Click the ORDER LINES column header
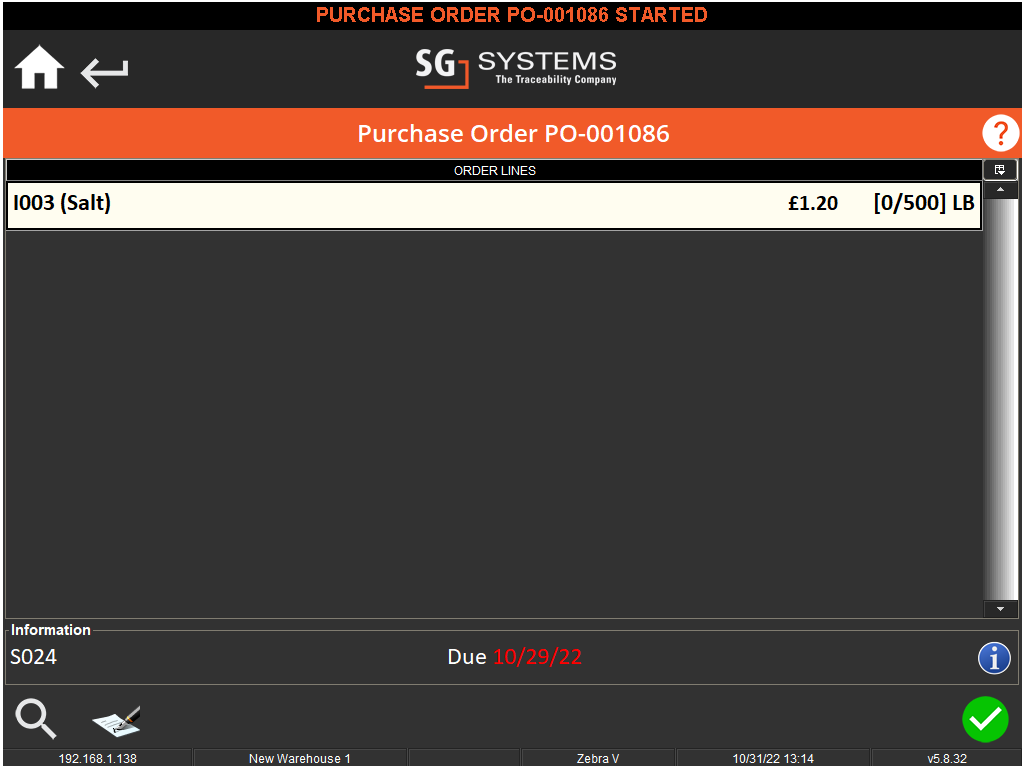The image size is (1025, 768). point(494,171)
